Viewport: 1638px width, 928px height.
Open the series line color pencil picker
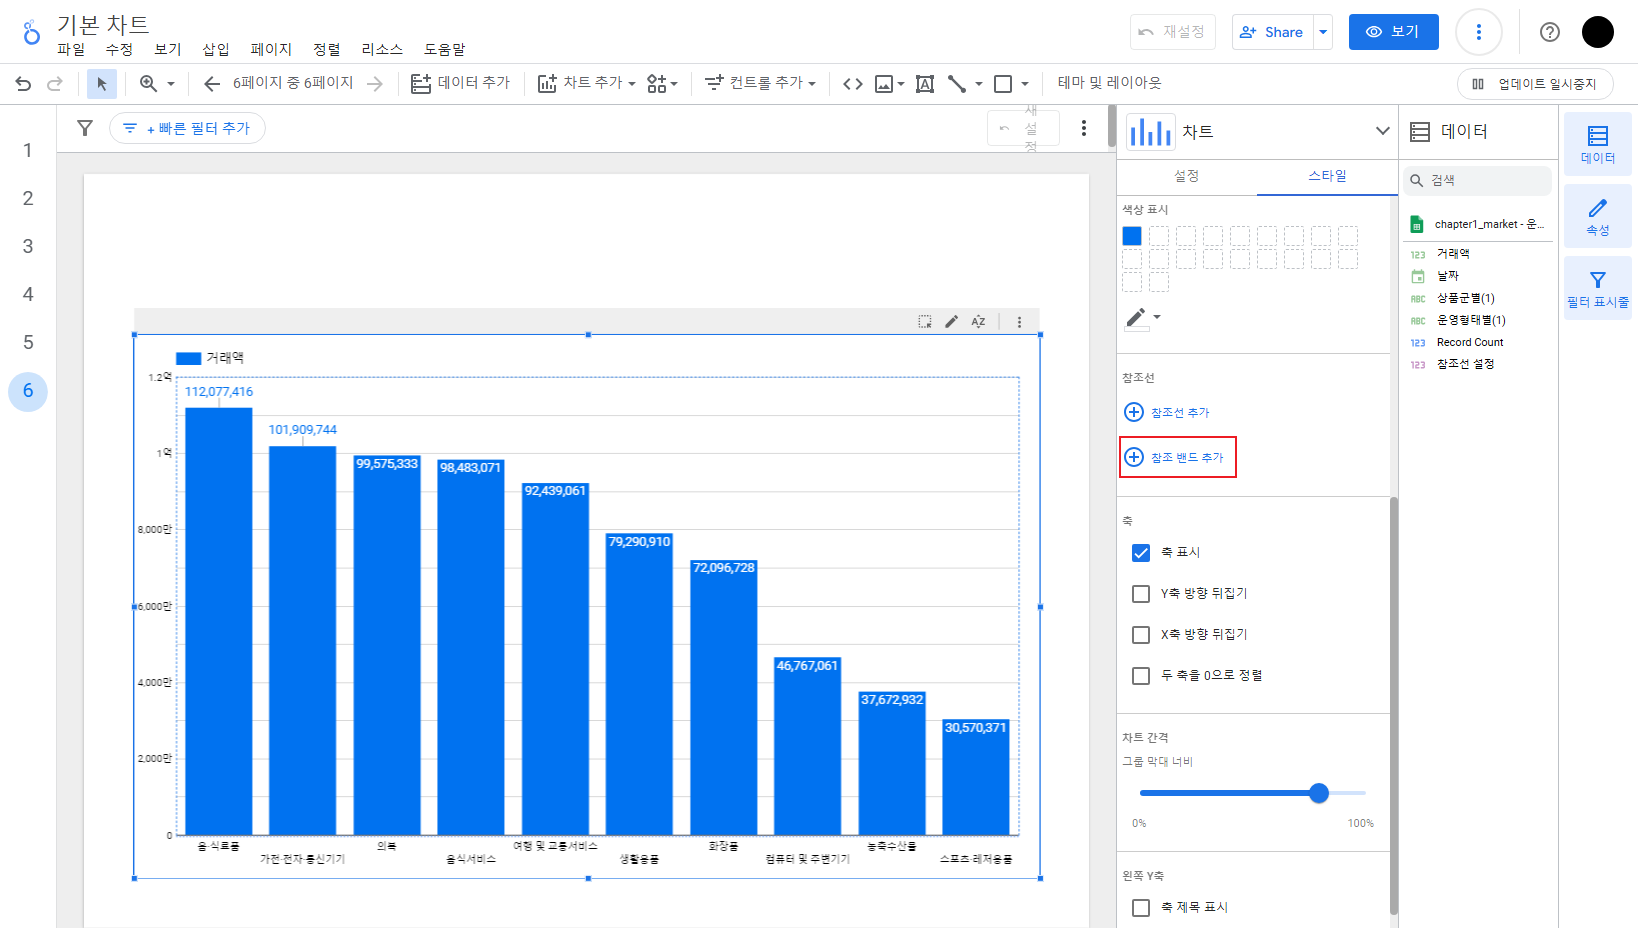click(1142, 318)
